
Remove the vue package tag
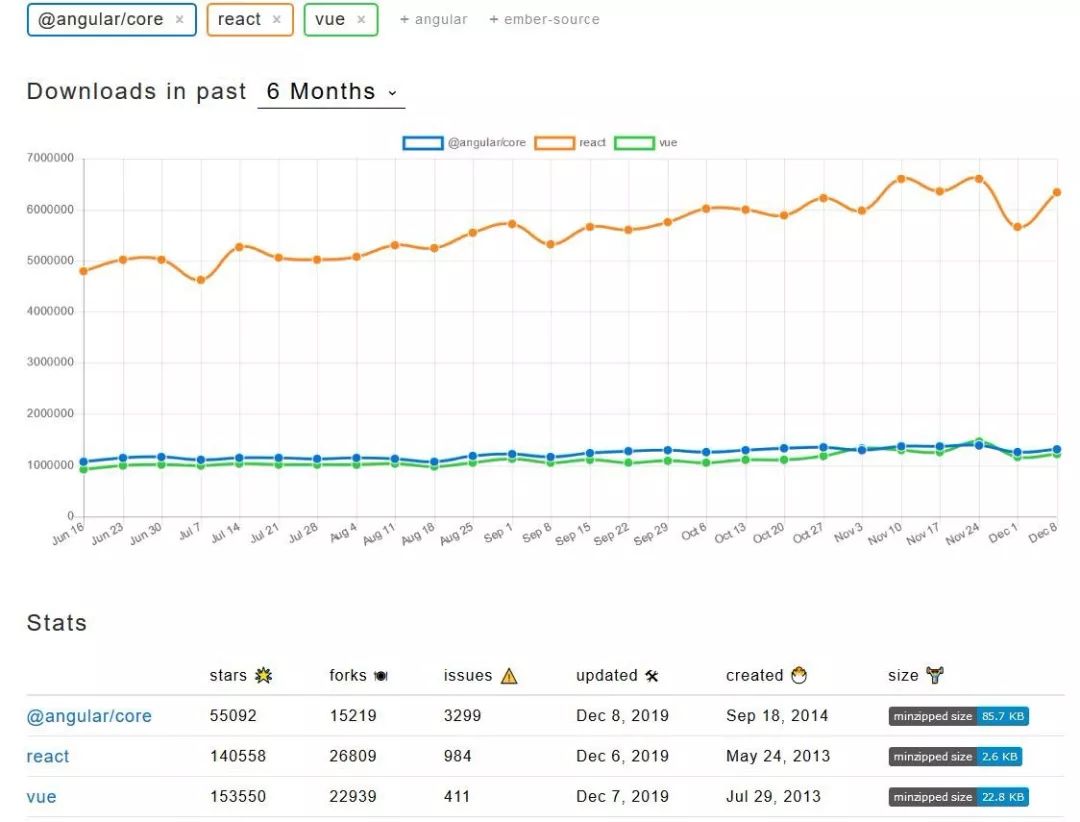coord(361,20)
